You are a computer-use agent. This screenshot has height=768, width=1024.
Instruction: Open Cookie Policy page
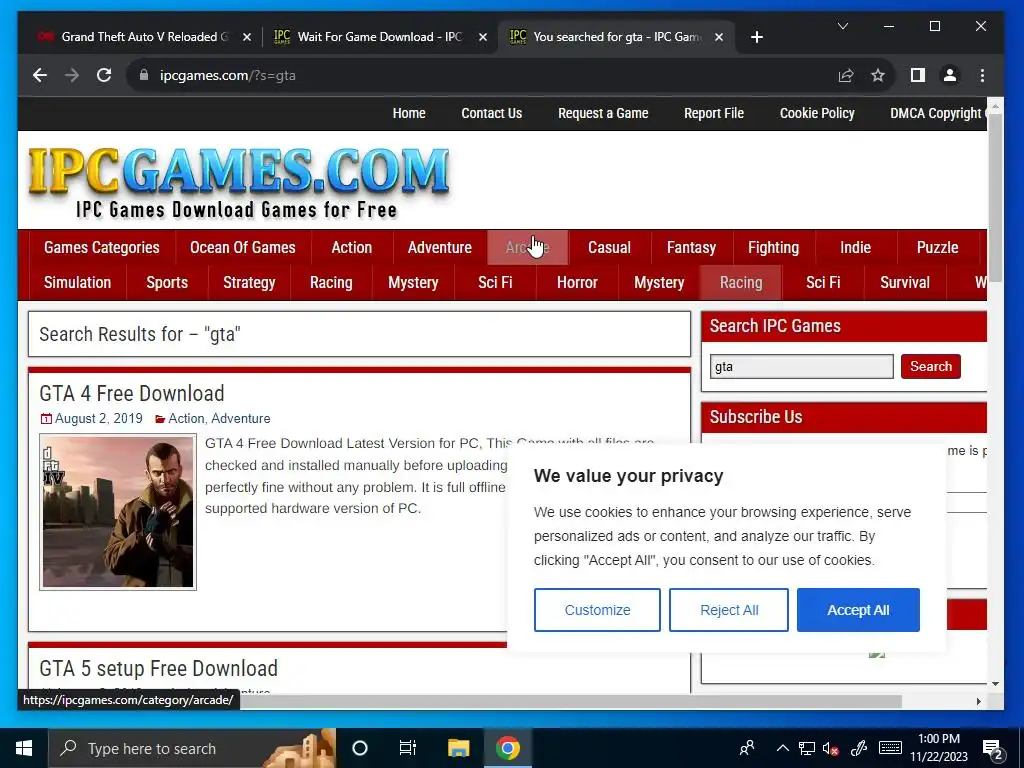pos(817,114)
